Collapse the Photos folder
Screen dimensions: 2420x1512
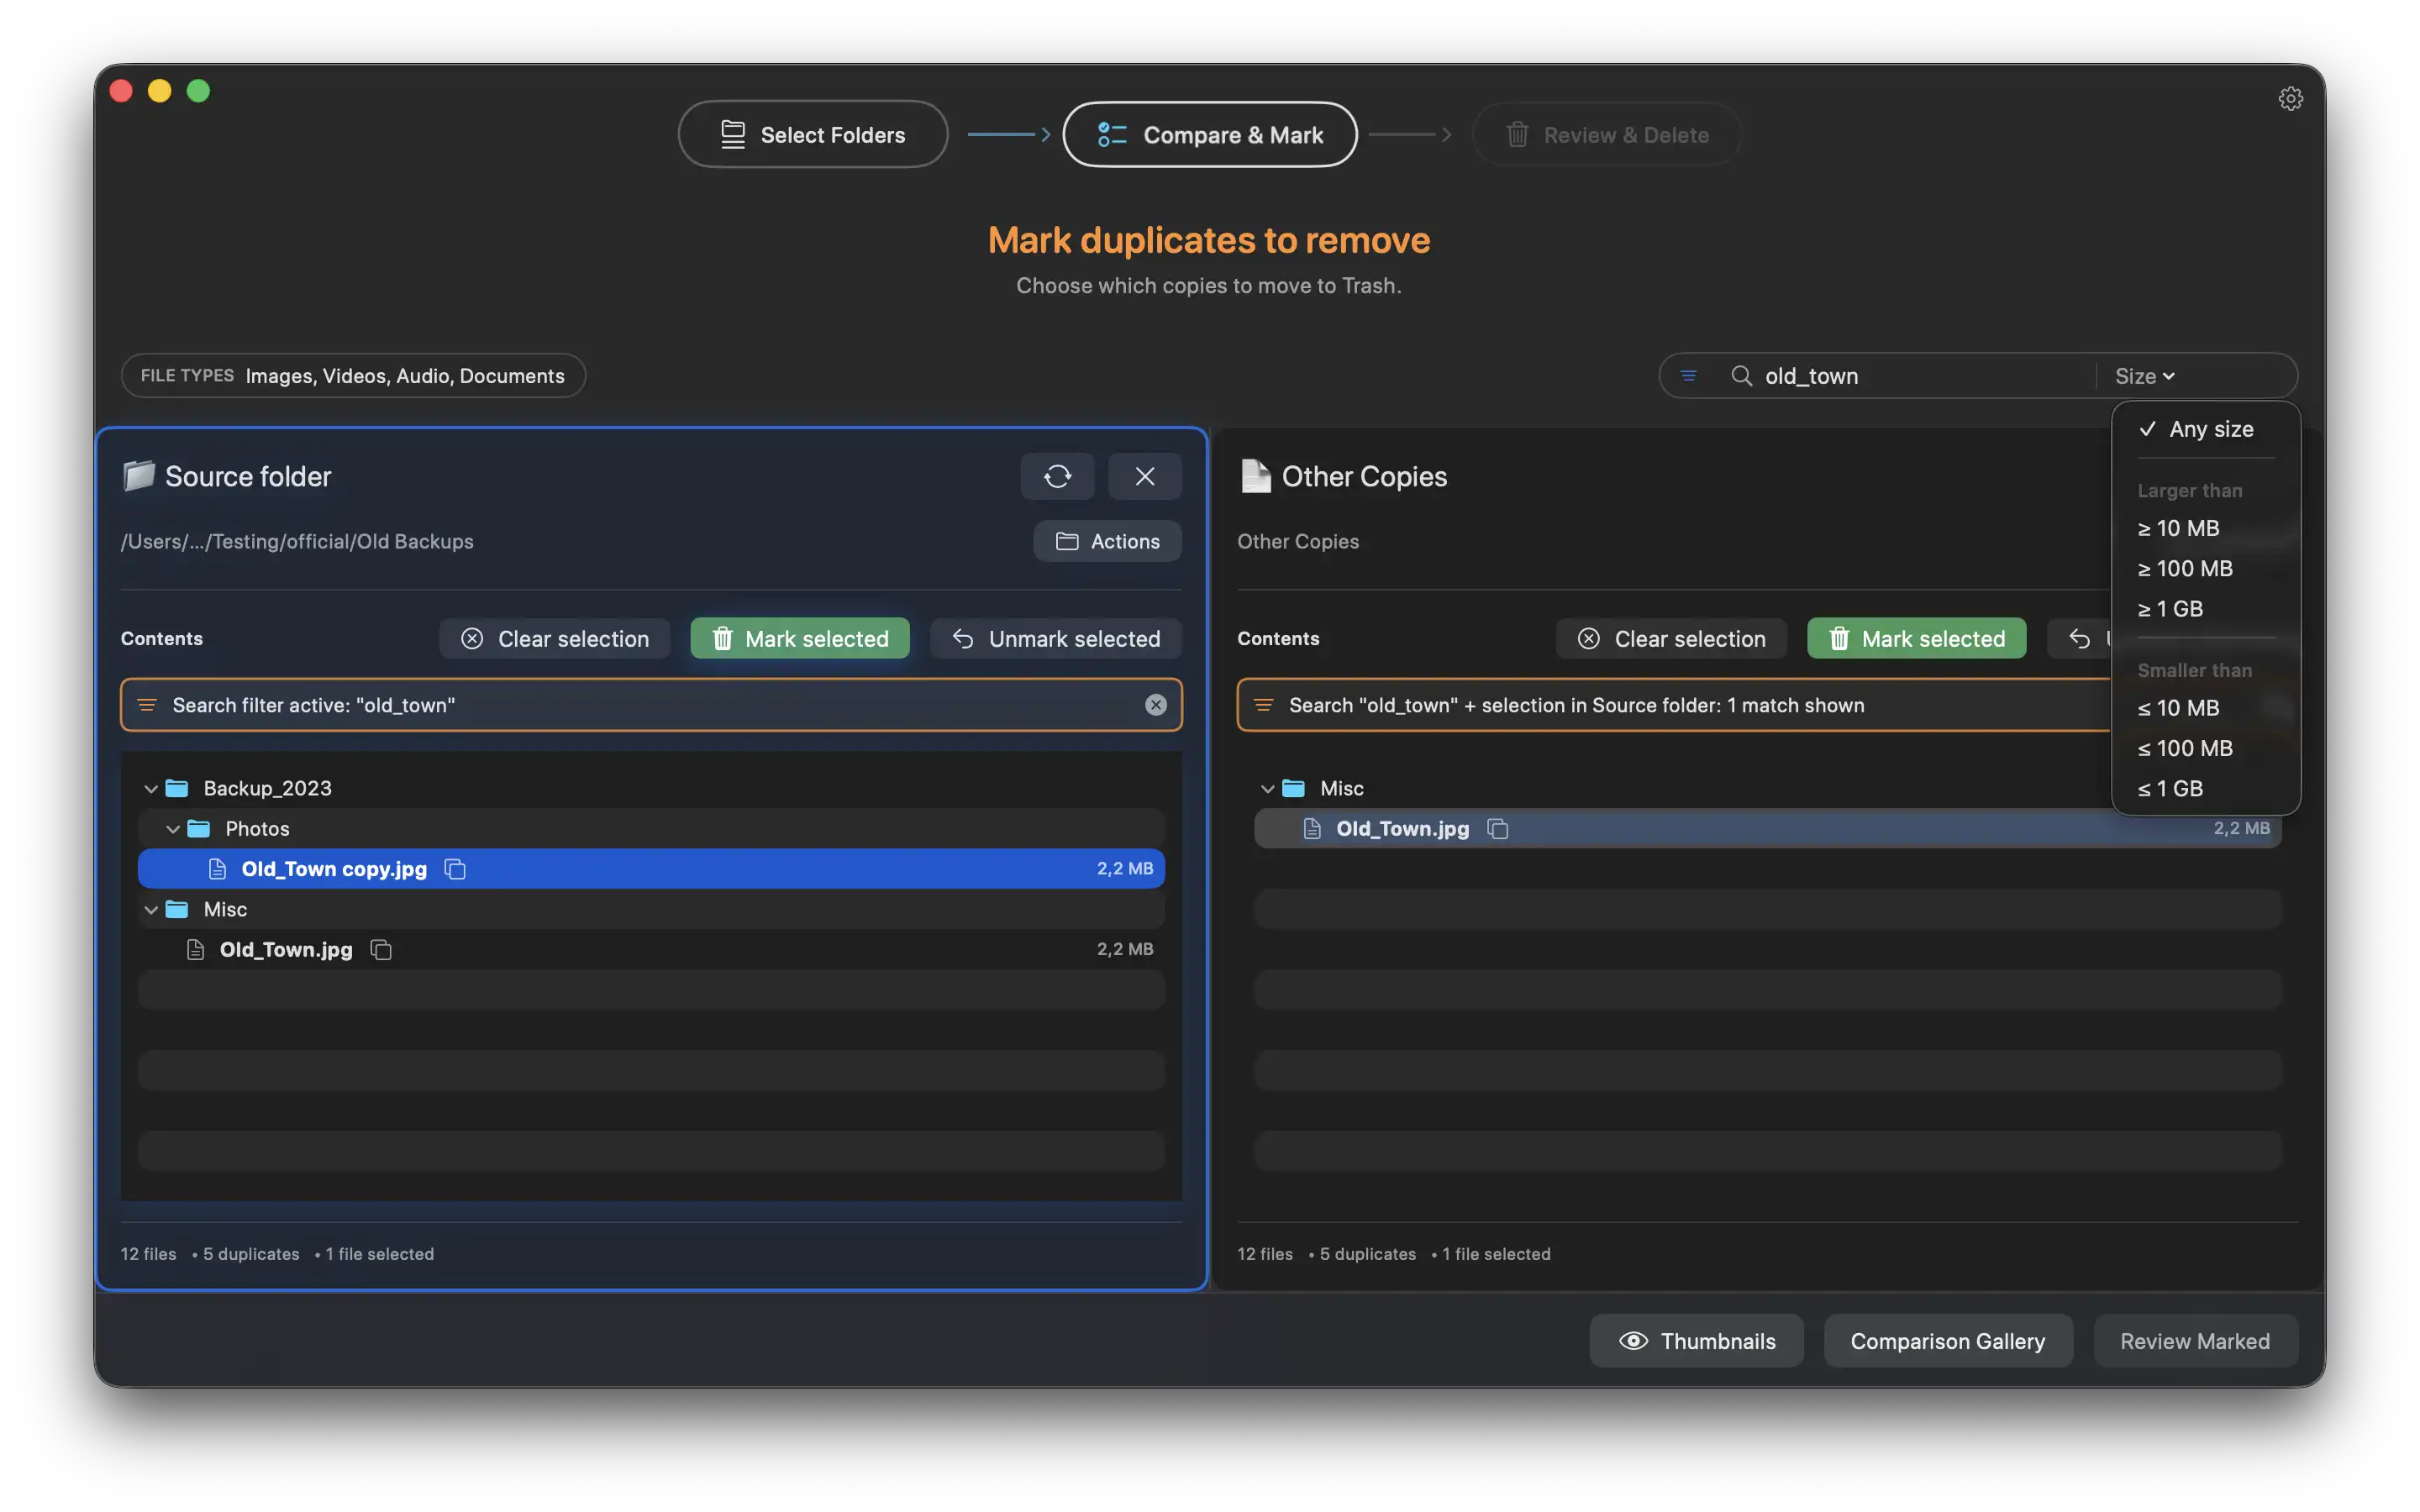[x=174, y=828]
